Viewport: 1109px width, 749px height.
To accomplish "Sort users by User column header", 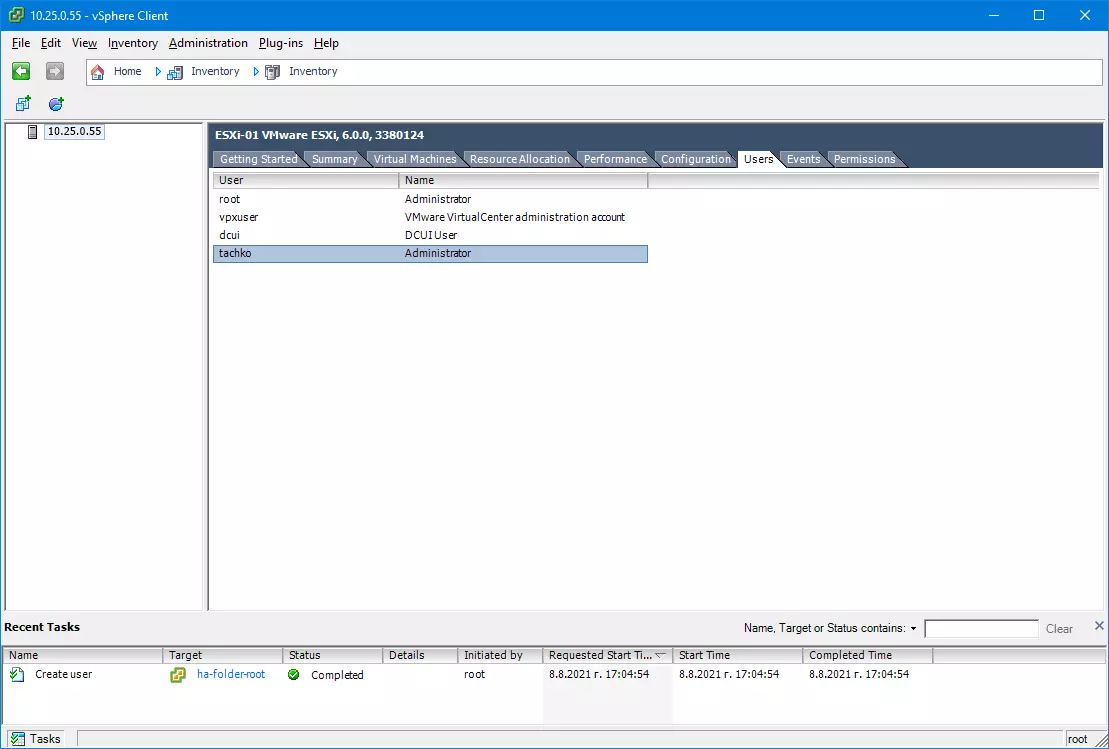I will coord(306,180).
